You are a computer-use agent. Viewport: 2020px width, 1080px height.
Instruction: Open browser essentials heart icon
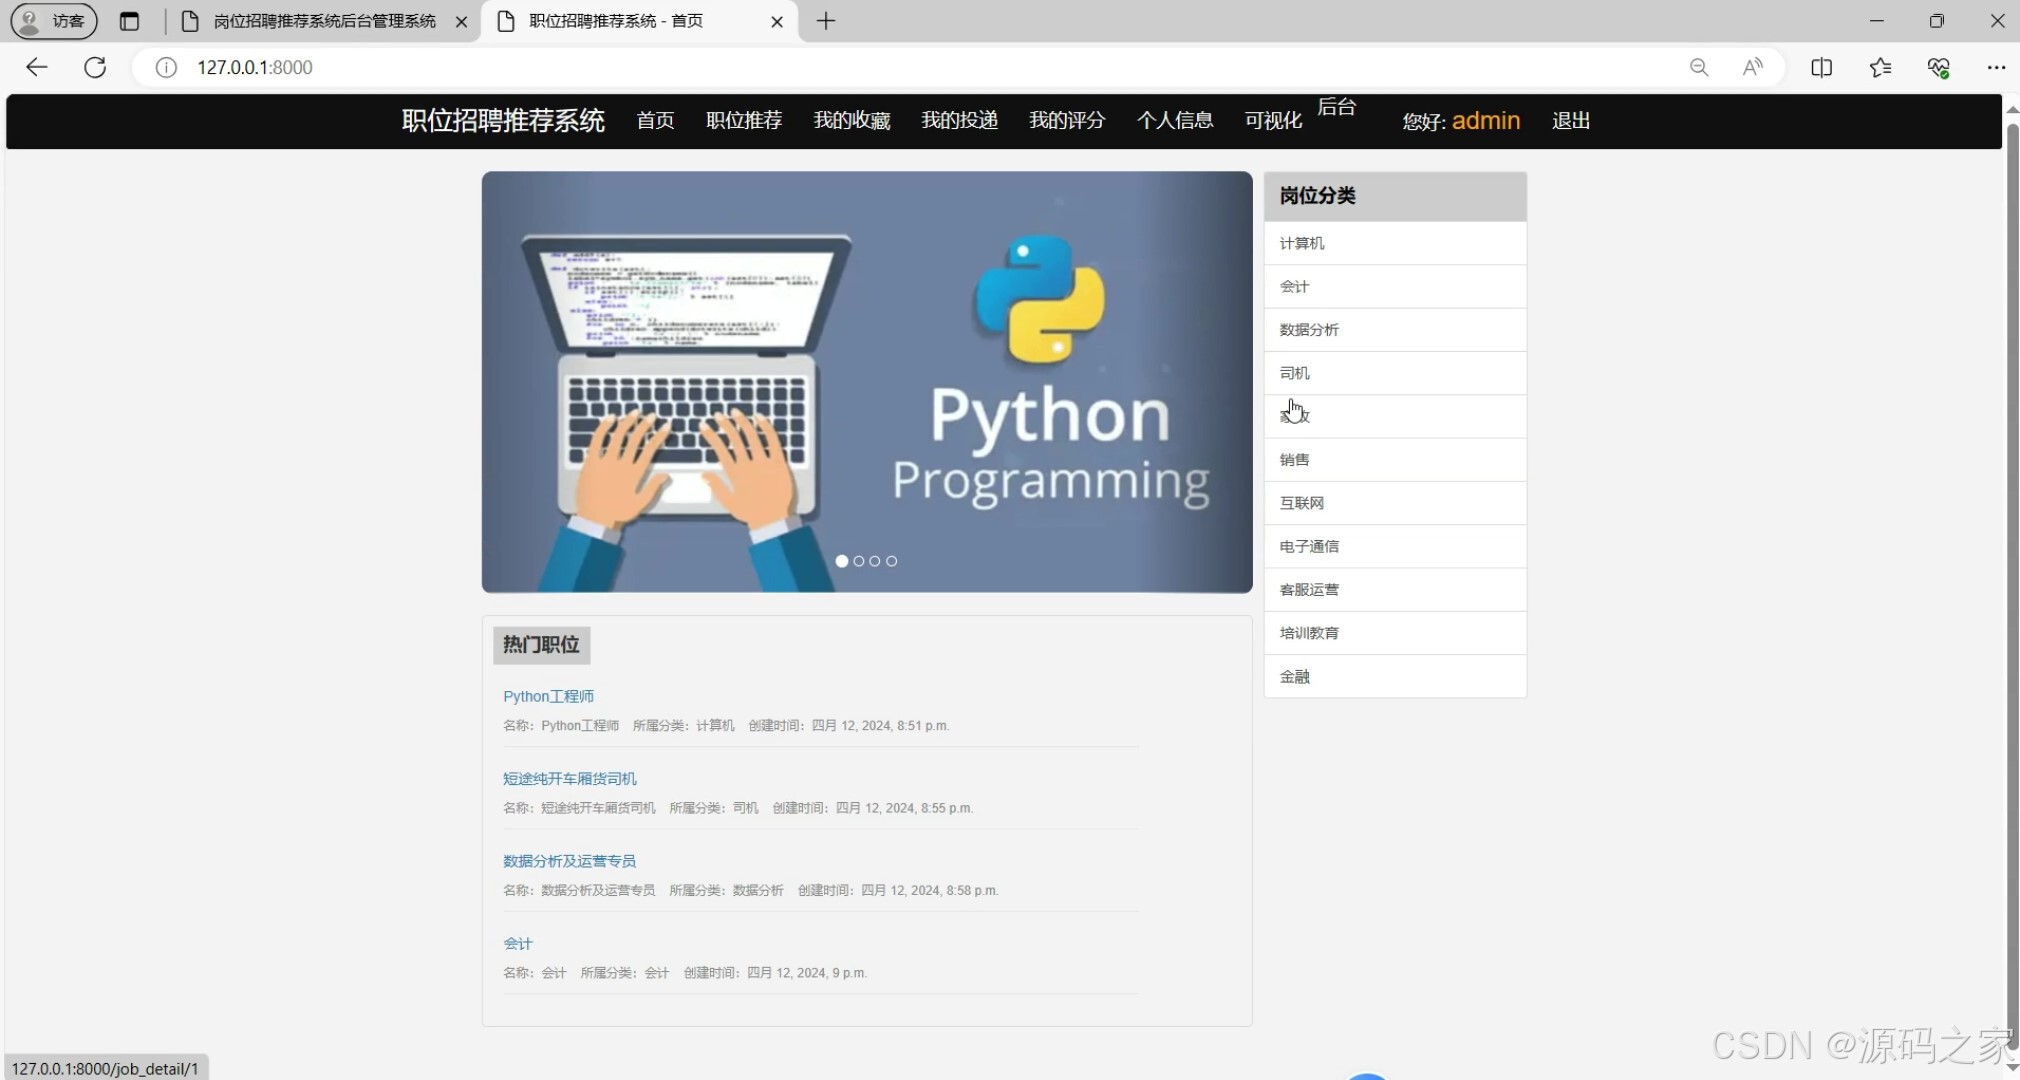pyautogui.click(x=1938, y=67)
